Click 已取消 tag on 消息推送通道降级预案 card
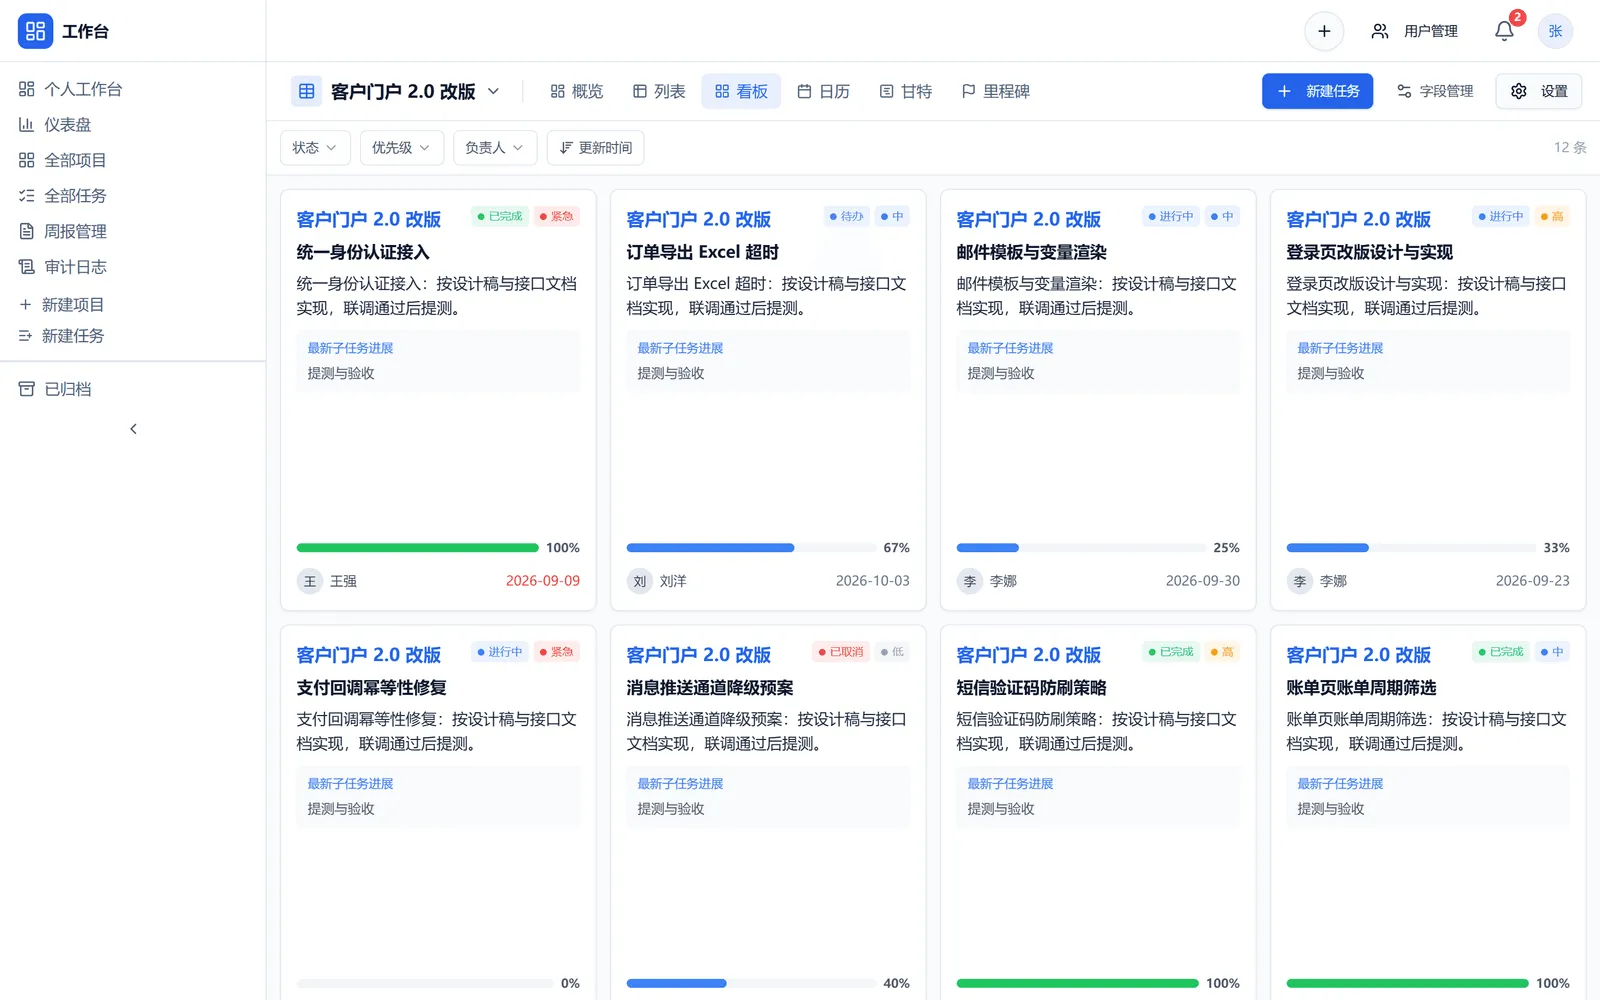 coord(841,652)
